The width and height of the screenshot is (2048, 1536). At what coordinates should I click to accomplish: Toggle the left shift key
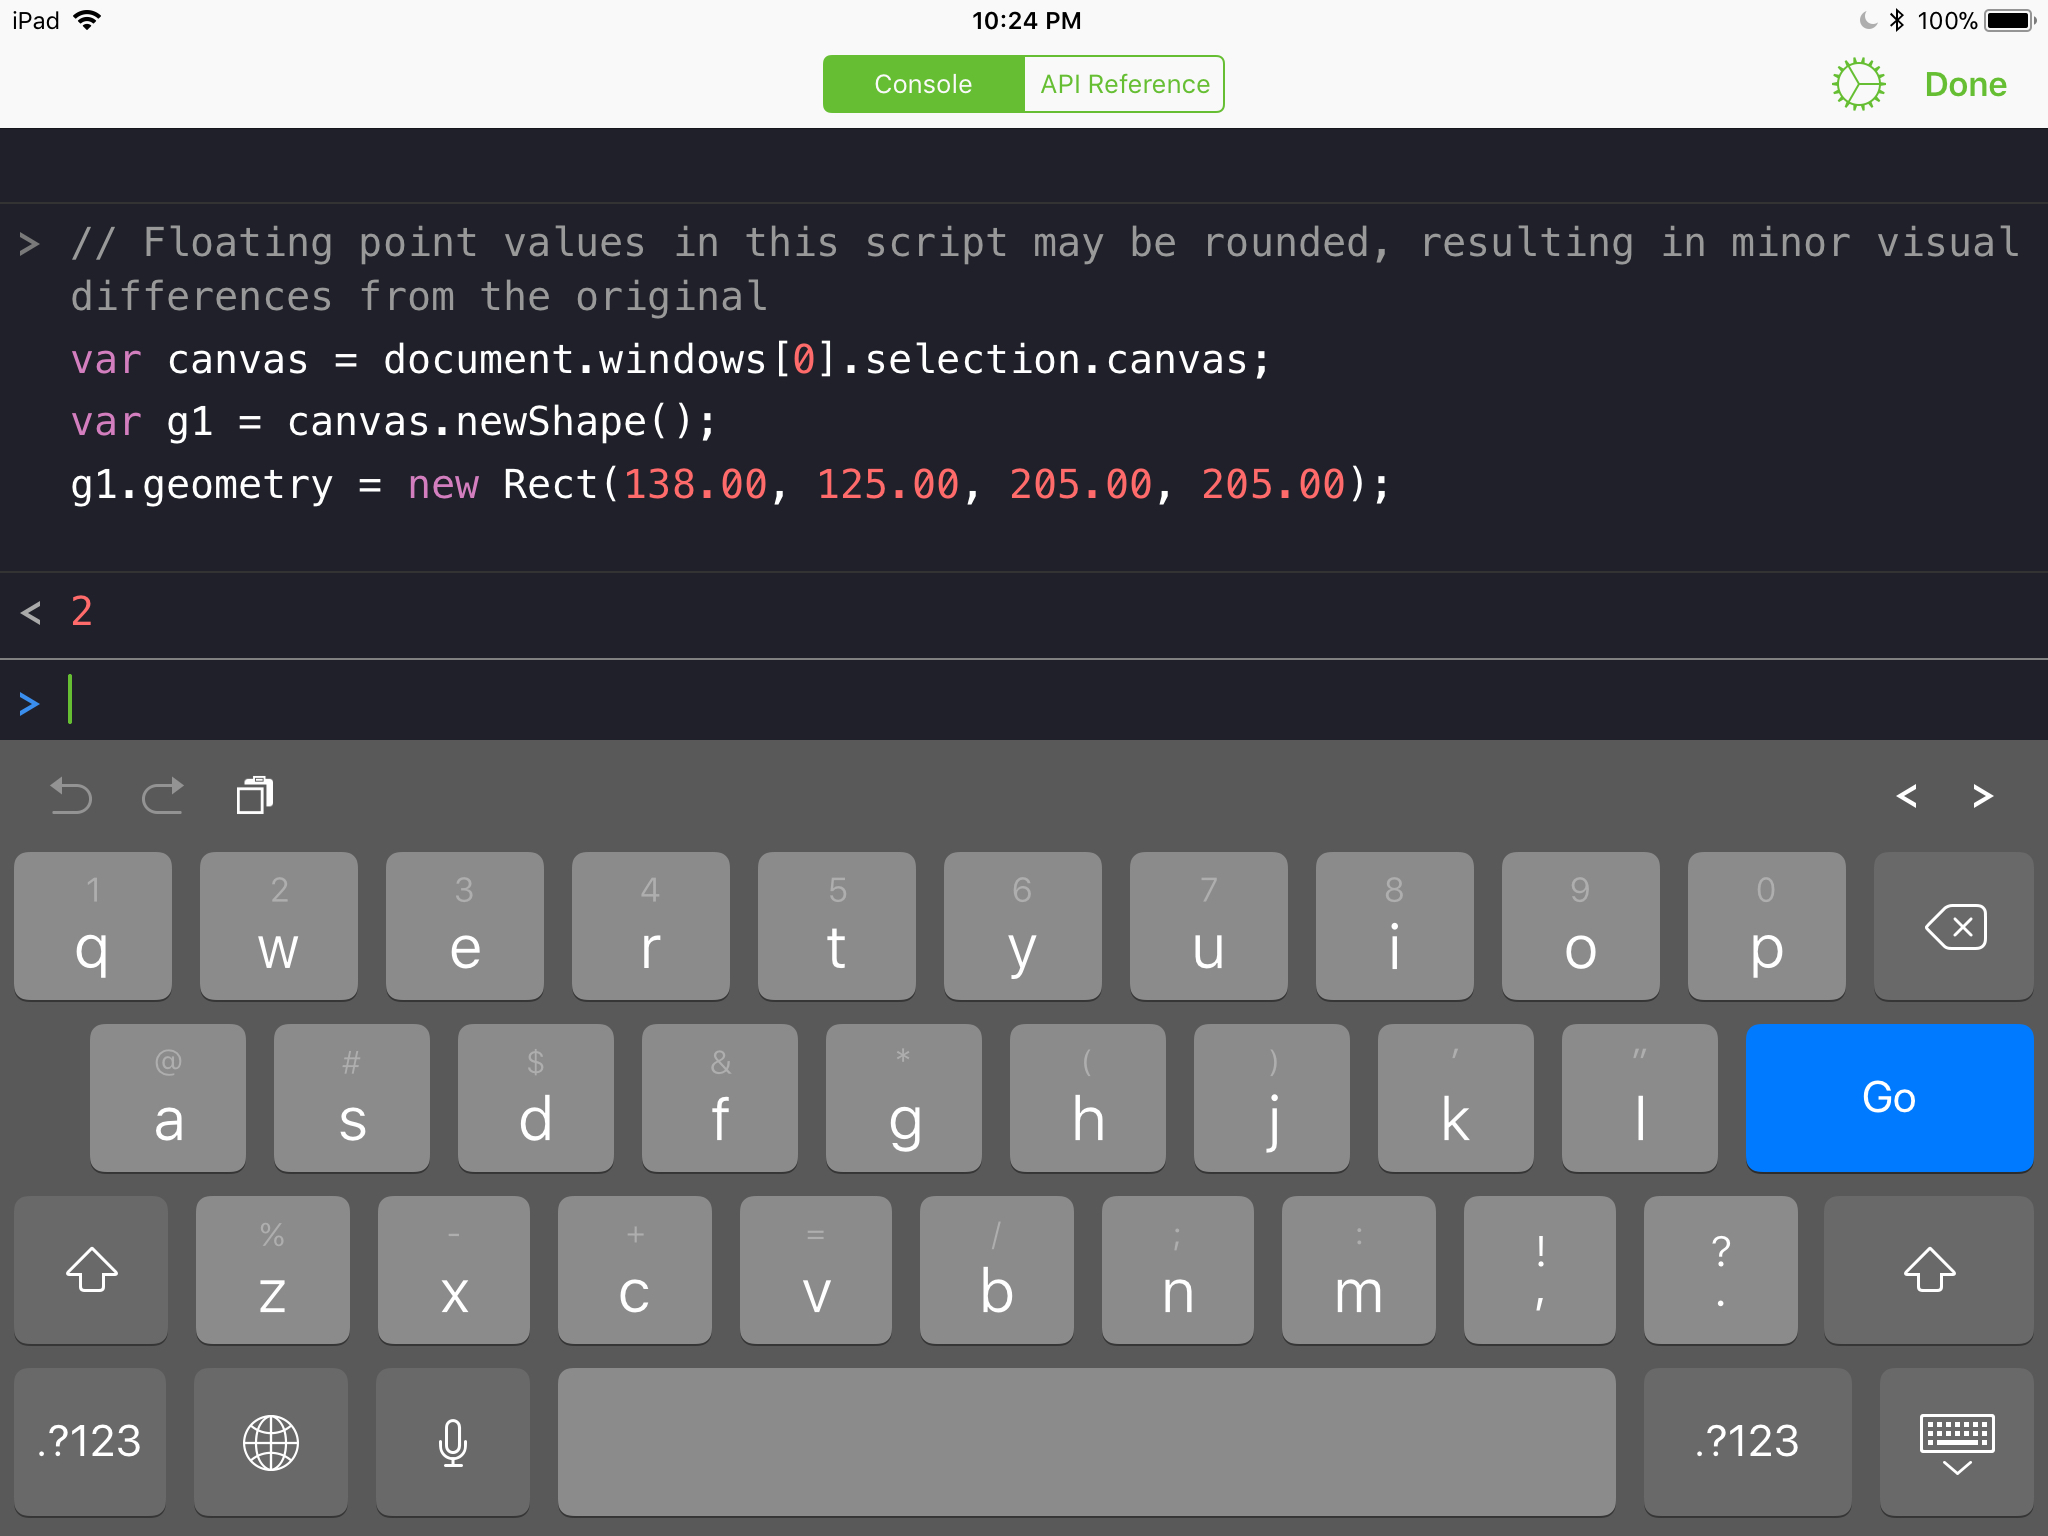click(x=91, y=1270)
